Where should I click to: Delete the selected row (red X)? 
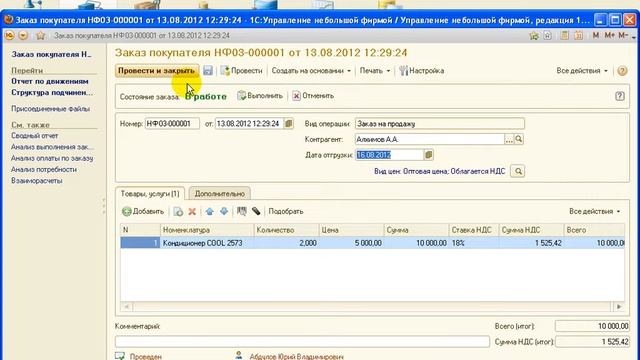(192, 211)
